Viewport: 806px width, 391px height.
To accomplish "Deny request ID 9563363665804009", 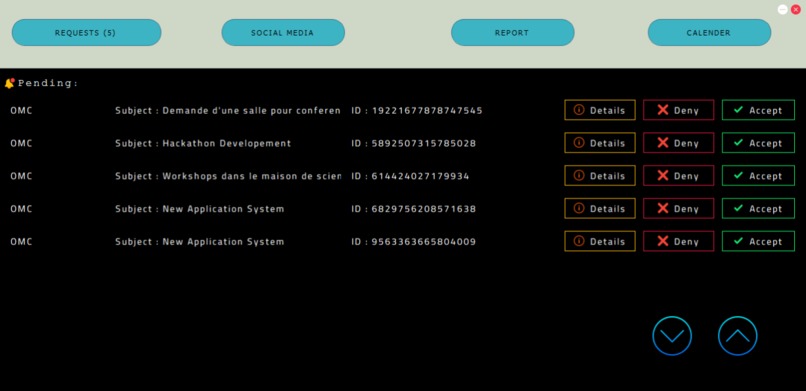I will tap(679, 241).
